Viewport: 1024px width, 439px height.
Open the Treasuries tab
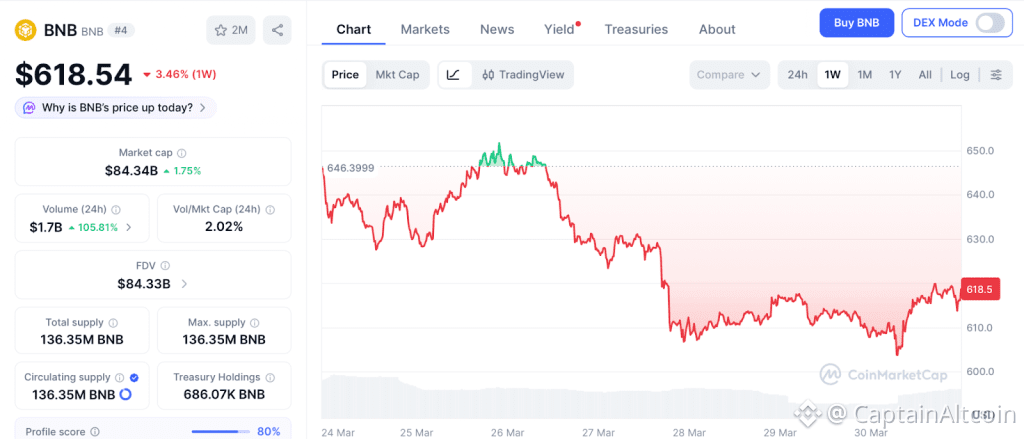point(636,29)
